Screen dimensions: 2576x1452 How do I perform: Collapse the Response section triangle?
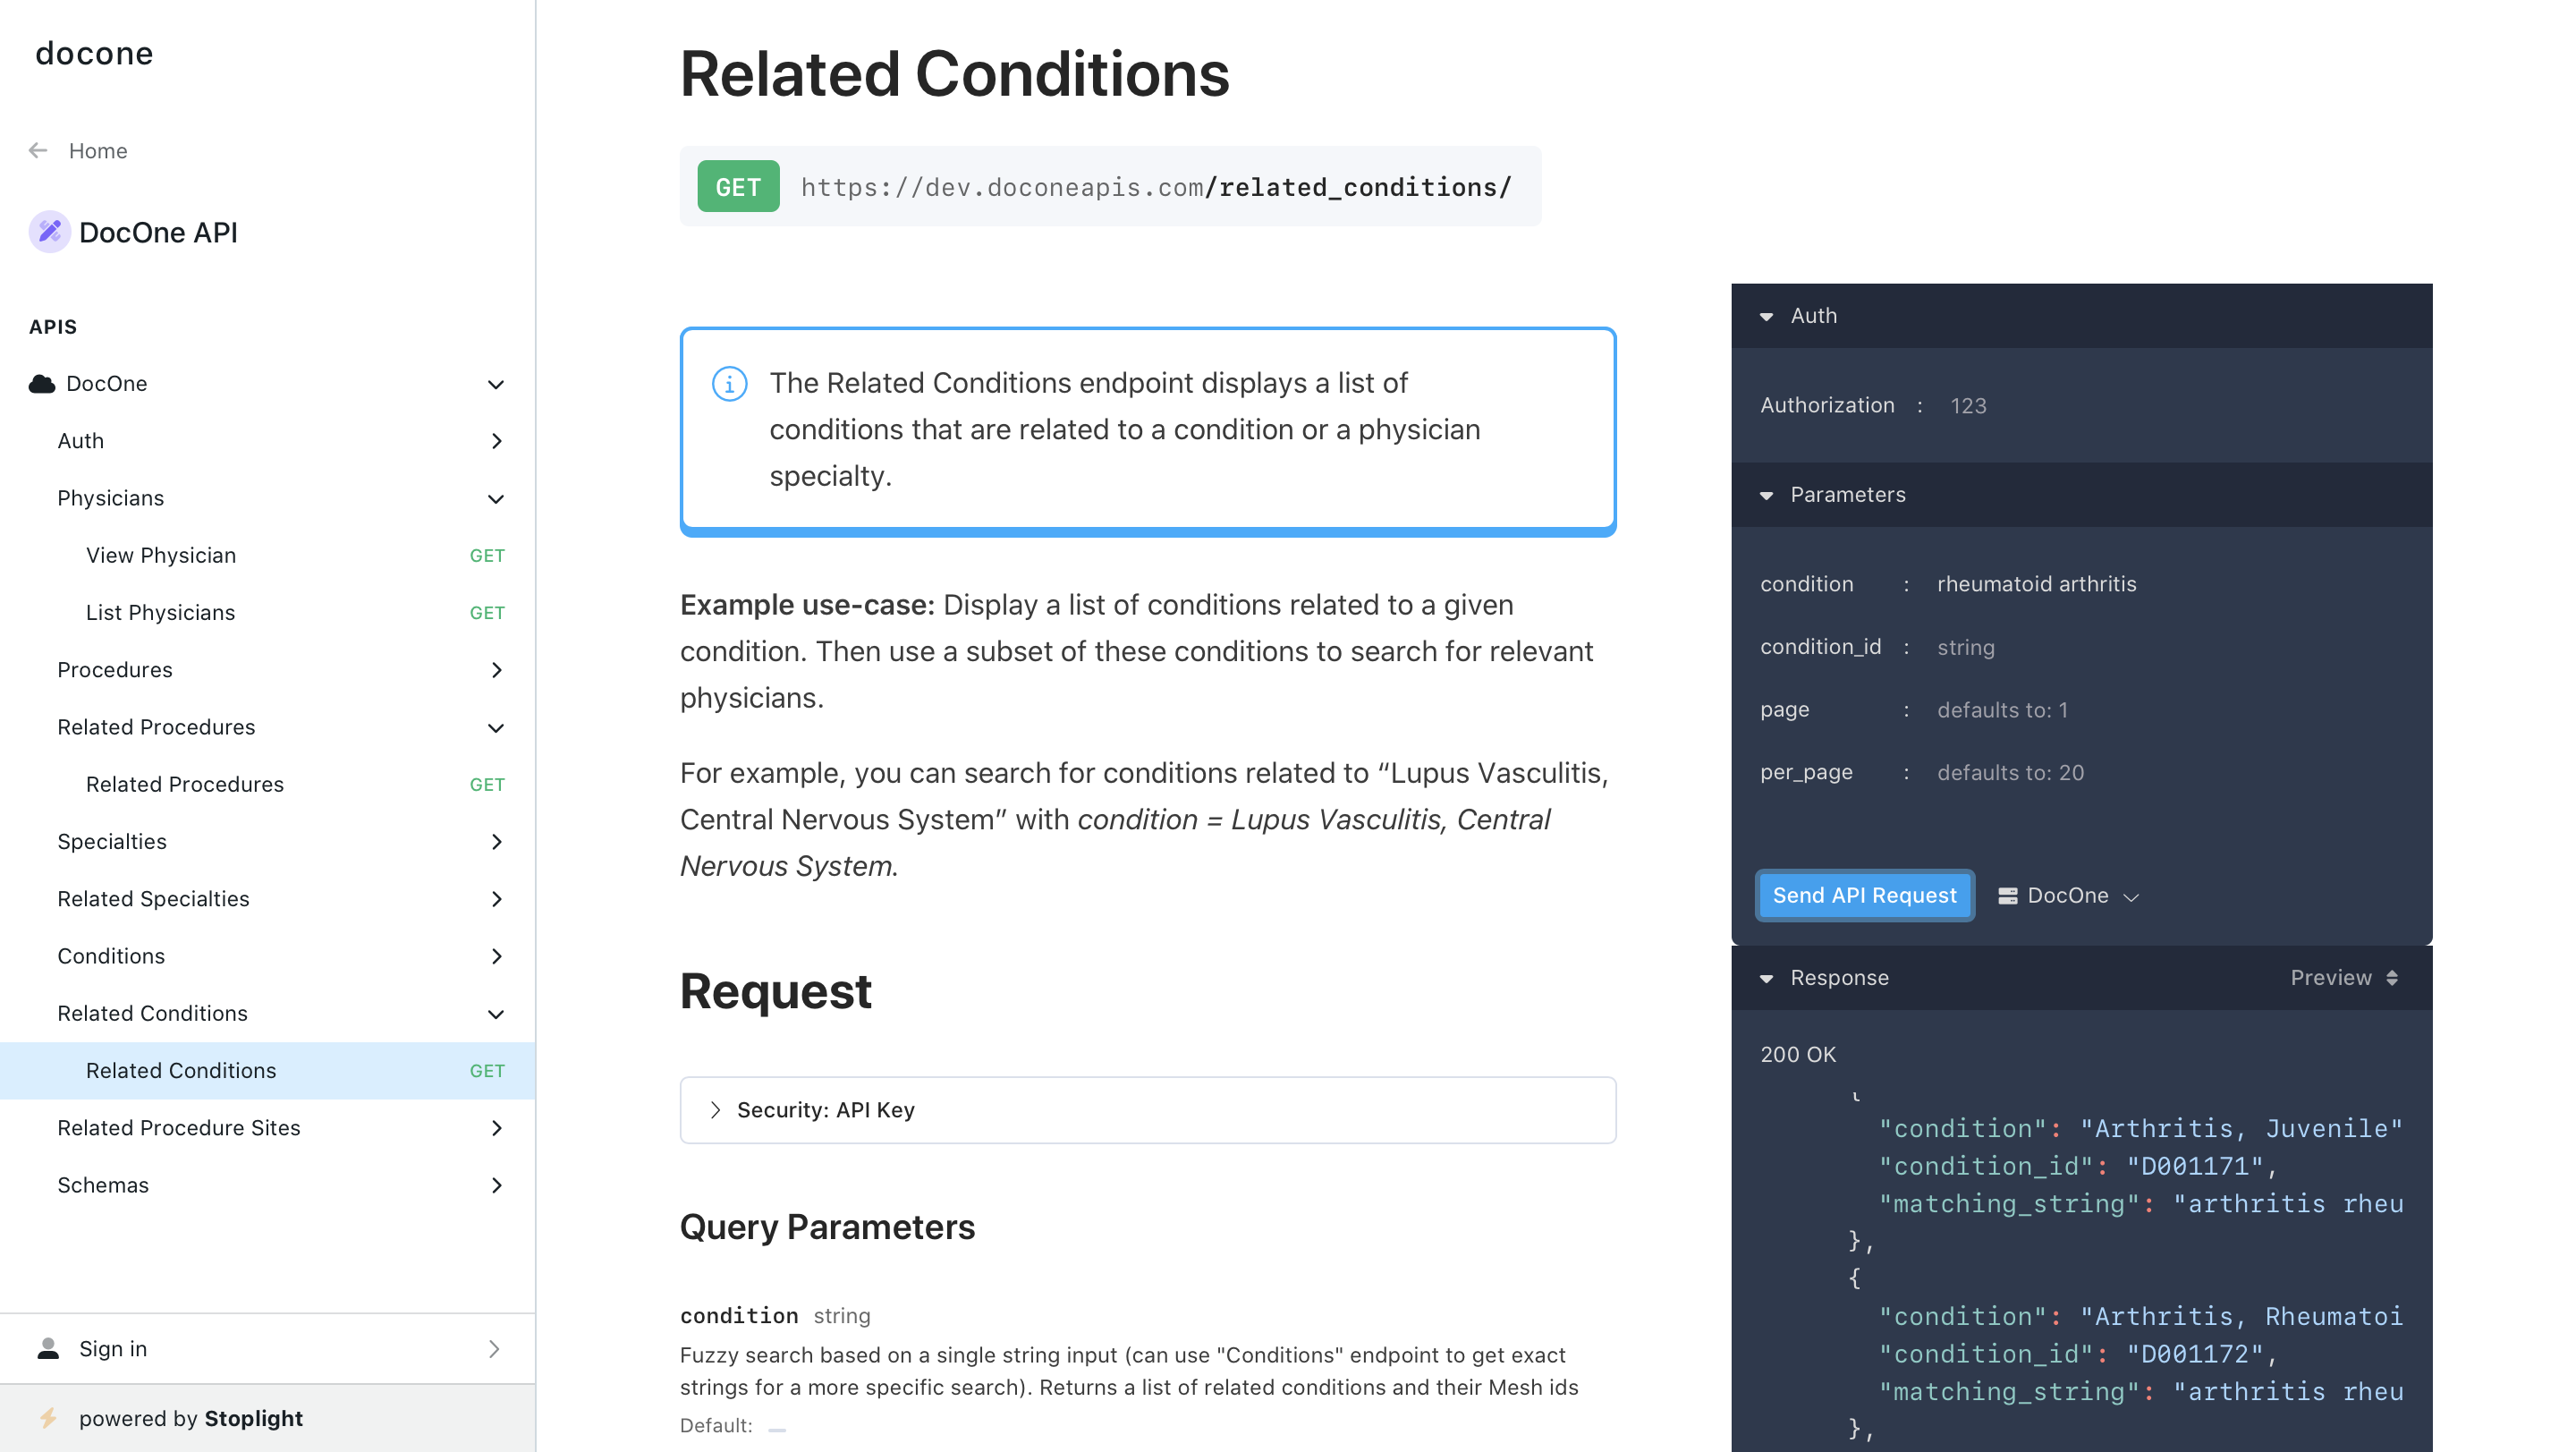point(1766,979)
